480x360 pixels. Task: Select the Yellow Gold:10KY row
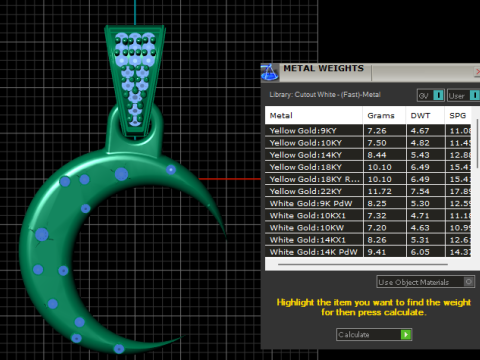coord(368,143)
